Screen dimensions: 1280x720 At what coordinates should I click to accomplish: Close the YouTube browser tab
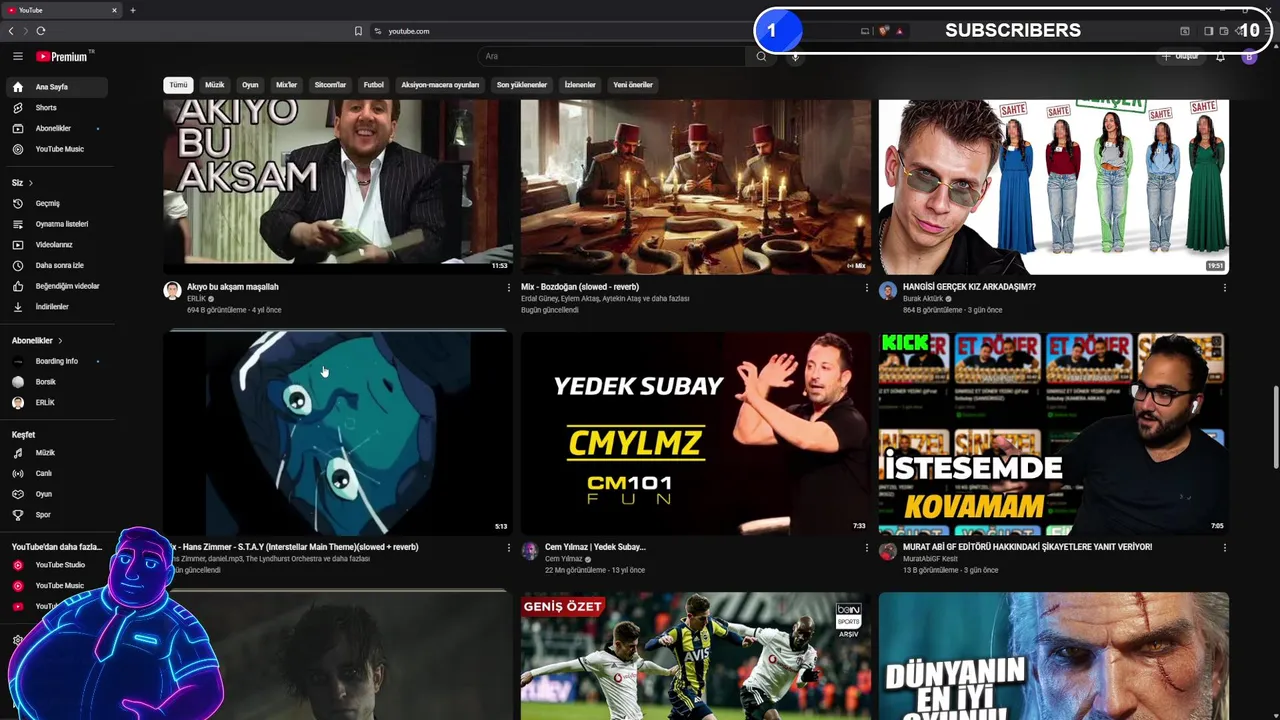pos(114,10)
